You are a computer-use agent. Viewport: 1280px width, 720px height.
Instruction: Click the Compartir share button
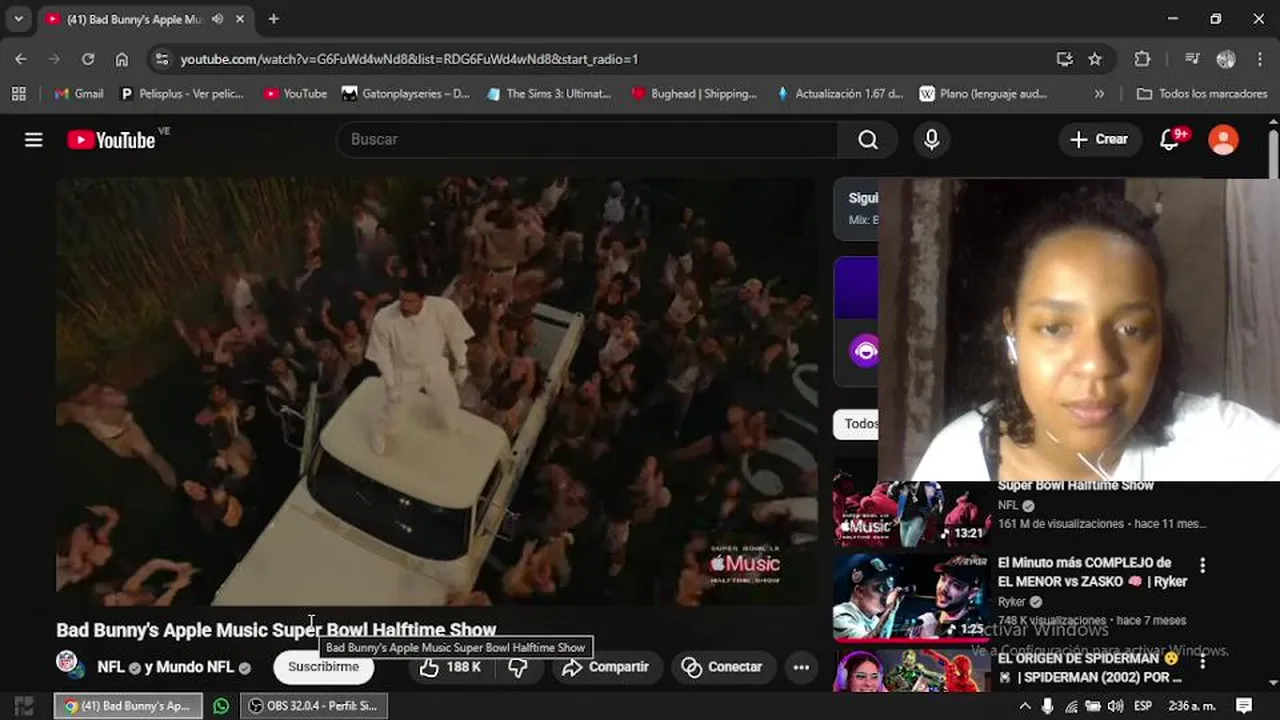pos(606,667)
